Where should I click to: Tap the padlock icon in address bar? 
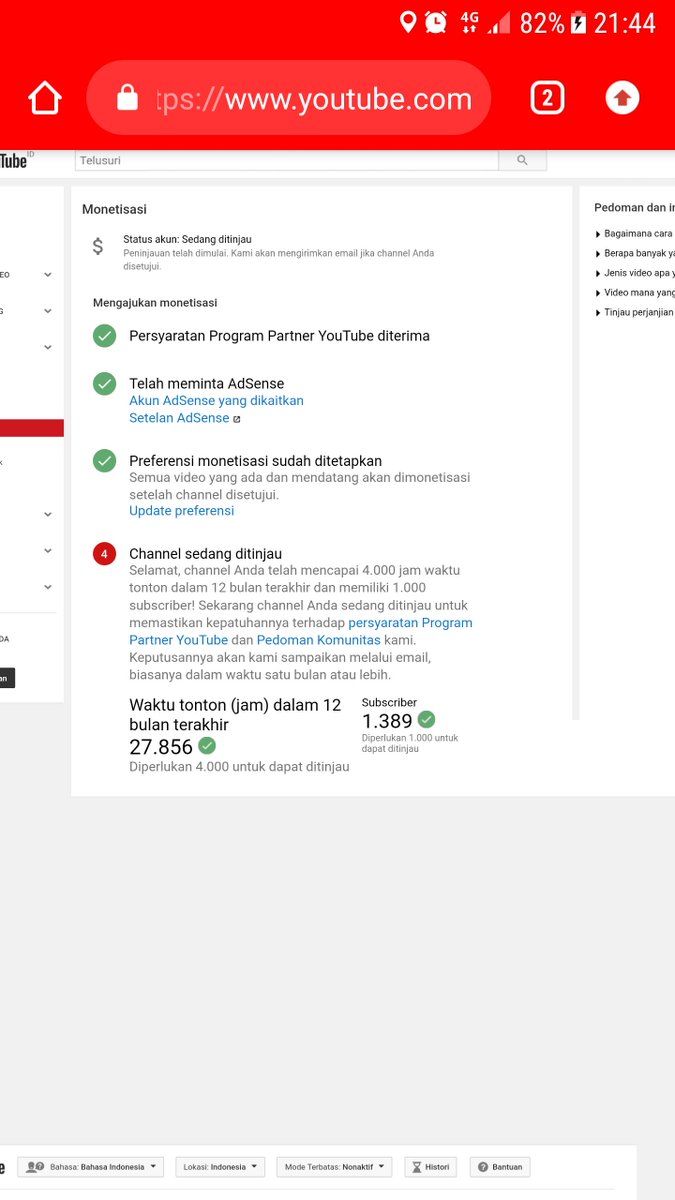127,97
